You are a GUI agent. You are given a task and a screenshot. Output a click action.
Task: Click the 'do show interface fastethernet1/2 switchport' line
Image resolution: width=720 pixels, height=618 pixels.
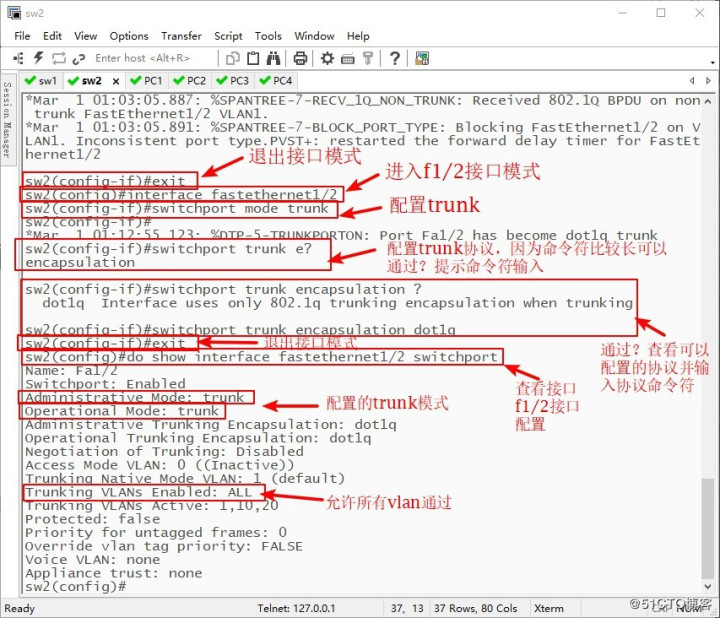[x=261, y=357]
